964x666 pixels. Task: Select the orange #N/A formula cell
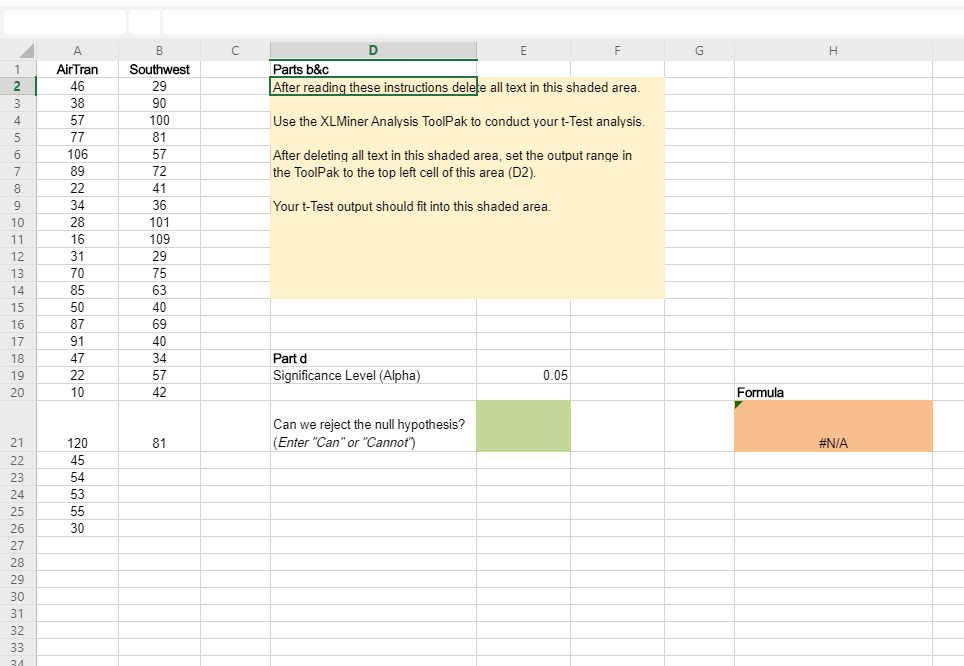click(833, 426)
